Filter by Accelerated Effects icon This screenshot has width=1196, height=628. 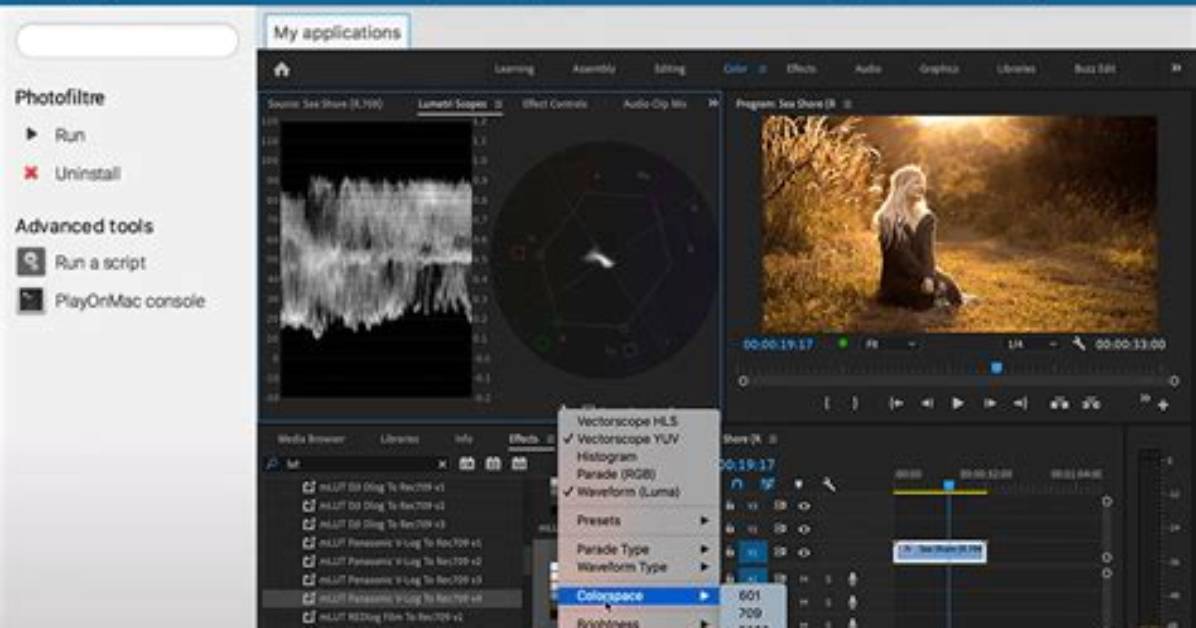click(467, 464)
